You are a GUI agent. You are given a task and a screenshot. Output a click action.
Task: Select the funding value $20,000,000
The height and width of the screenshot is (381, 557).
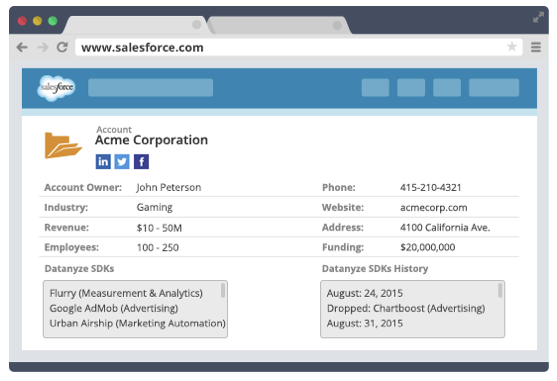(x=427, y=247)
